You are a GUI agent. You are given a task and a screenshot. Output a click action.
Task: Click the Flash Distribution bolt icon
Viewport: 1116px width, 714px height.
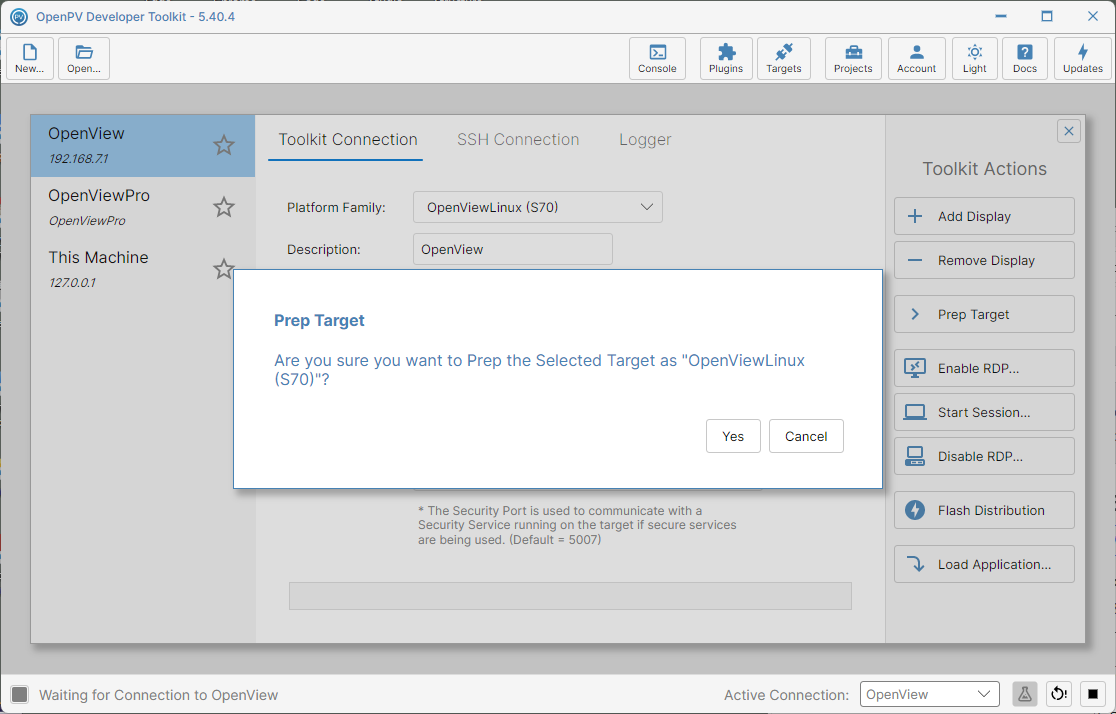915,510
